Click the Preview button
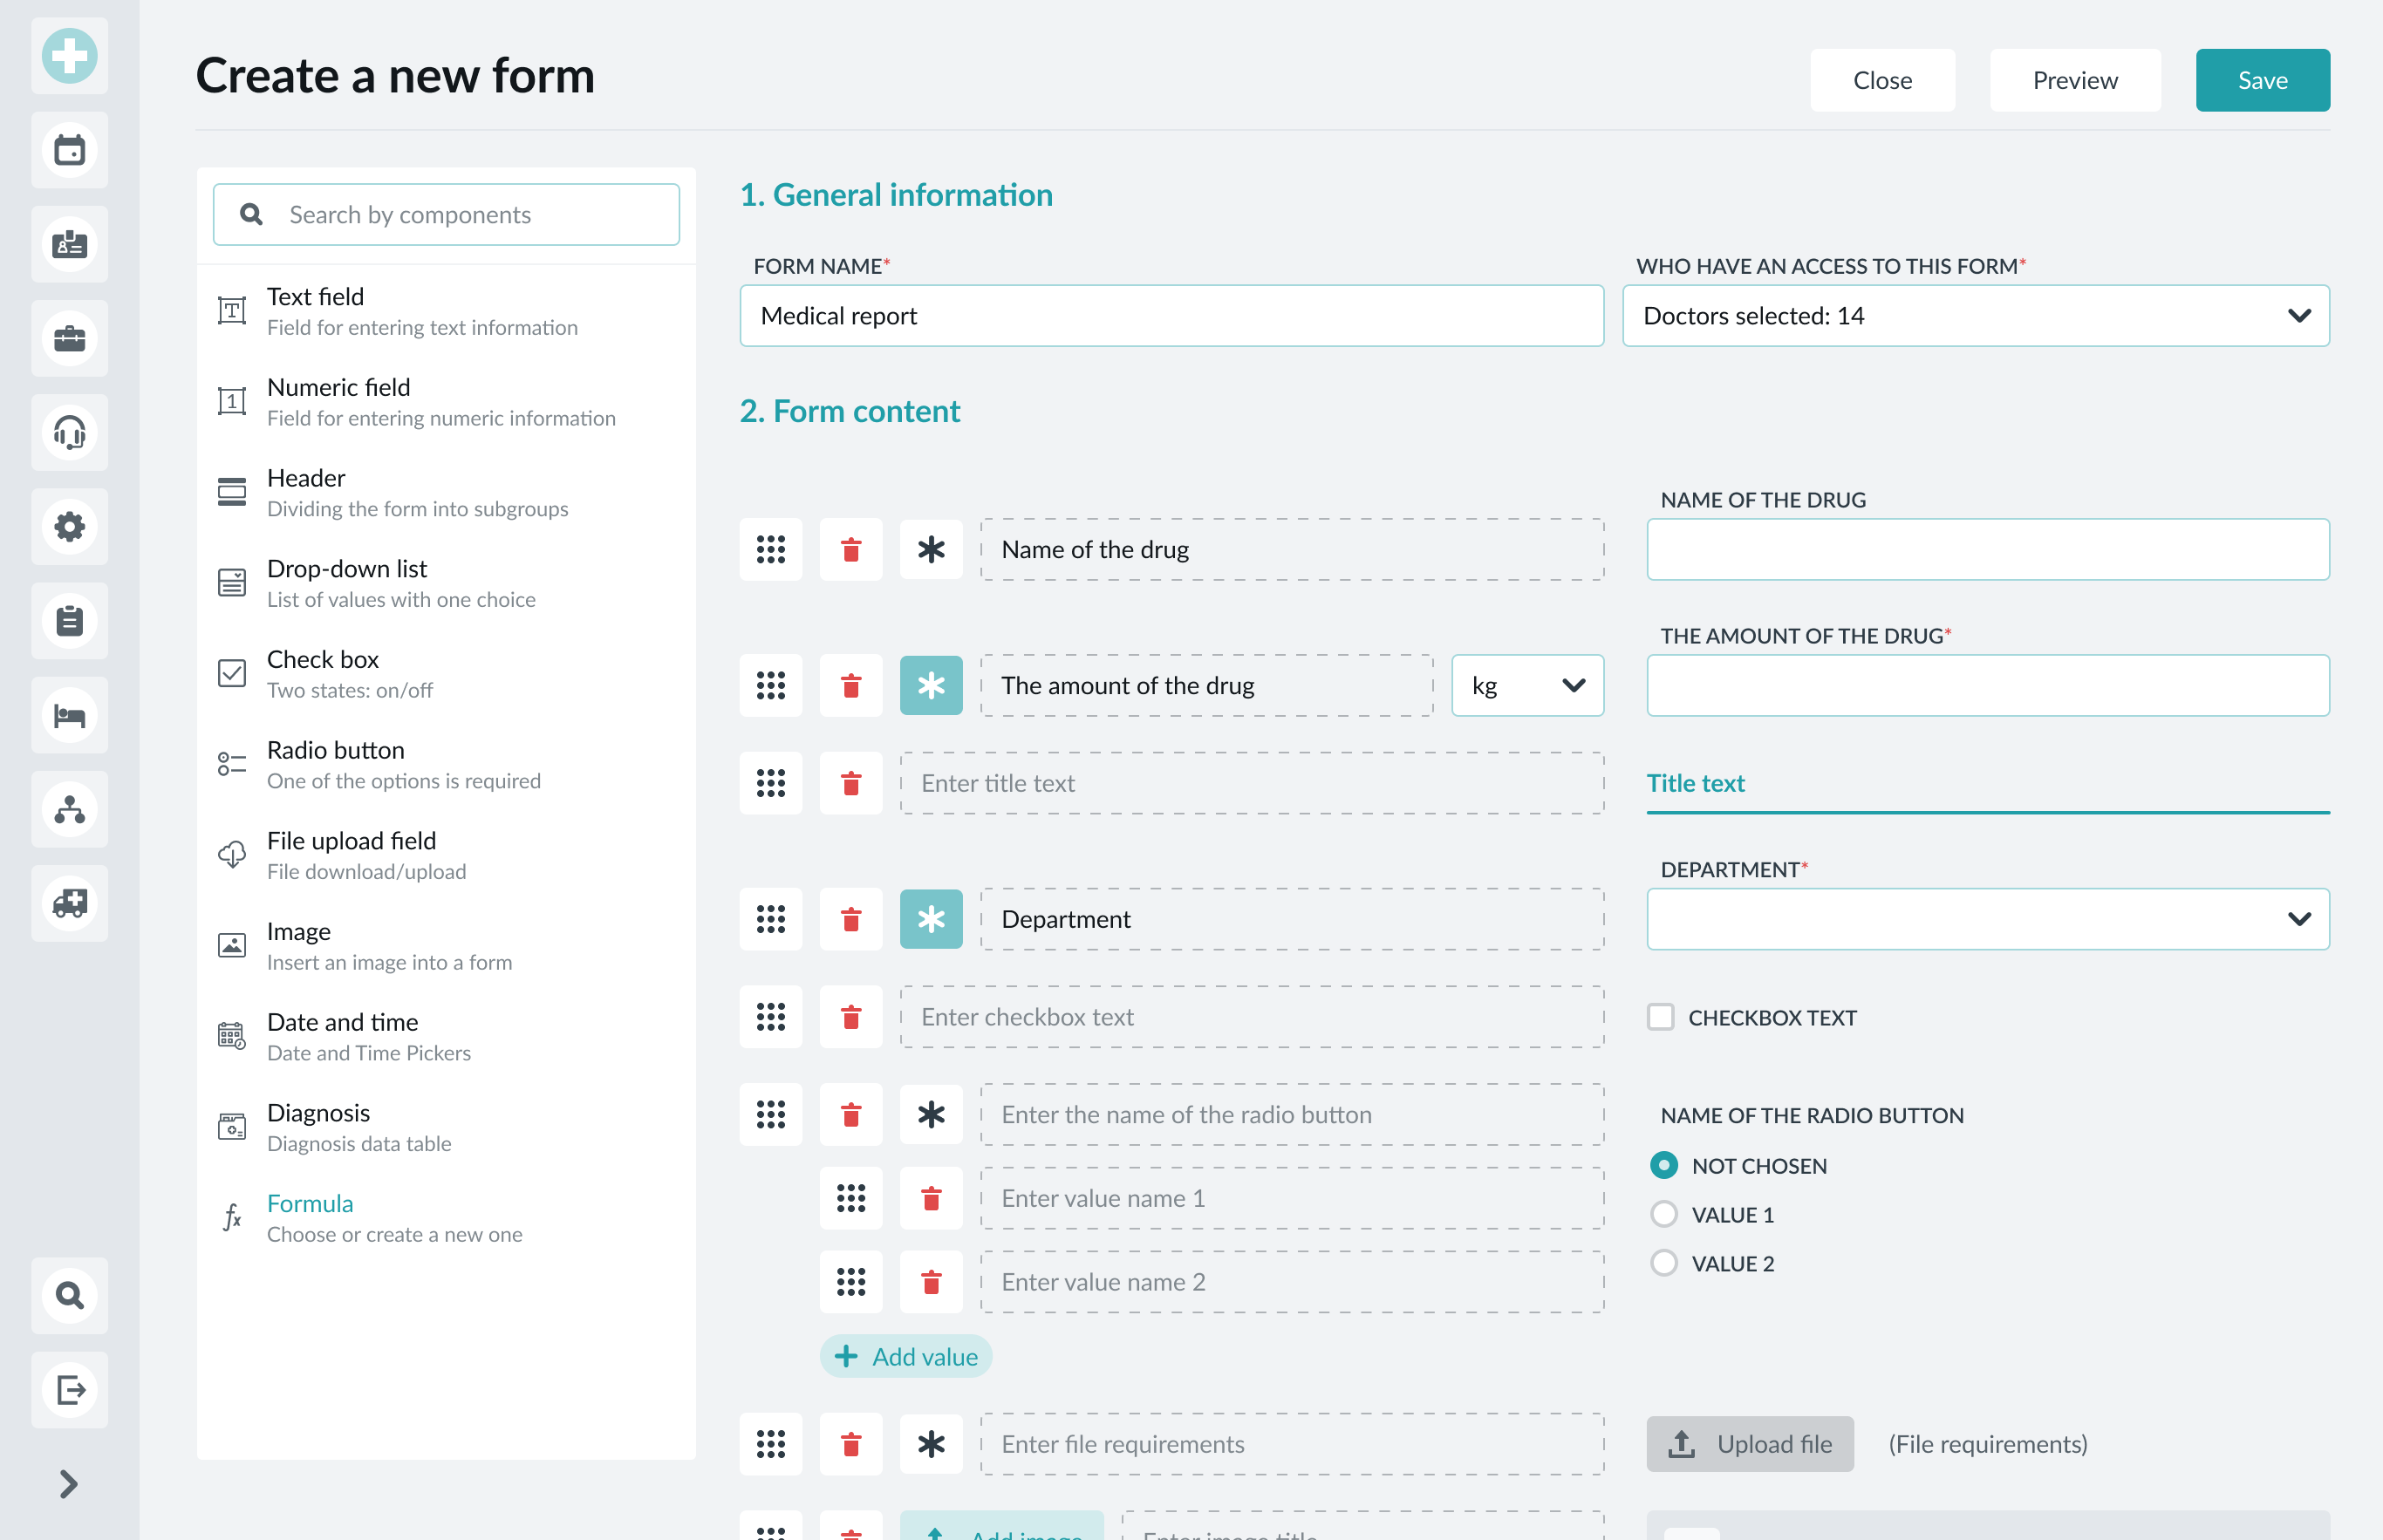The image size is (2383, 1540). (2074, 80)
